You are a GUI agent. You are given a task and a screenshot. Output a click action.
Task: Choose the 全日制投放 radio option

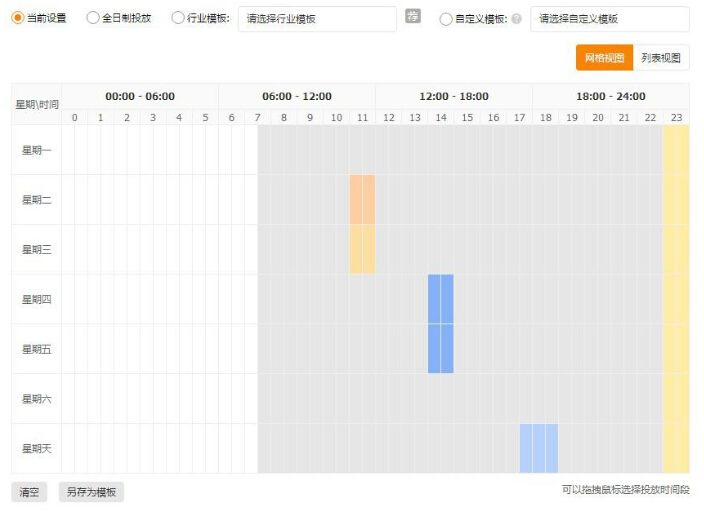pos(93,18)
